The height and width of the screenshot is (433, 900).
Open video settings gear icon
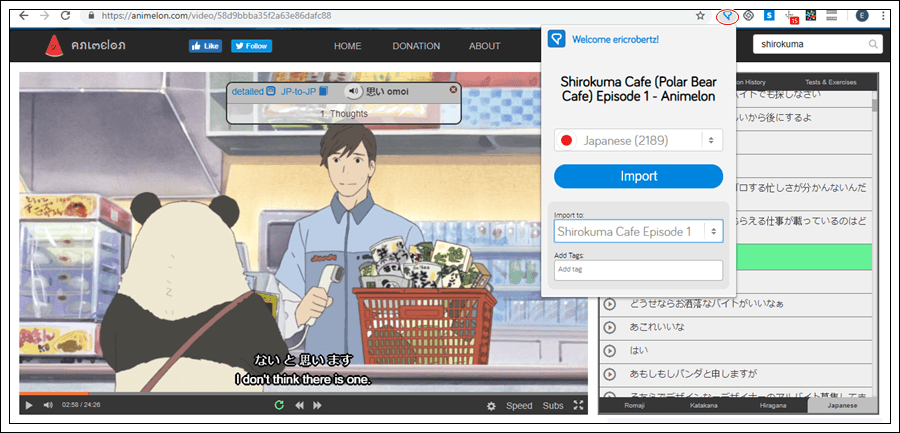(x=491, y=405)
